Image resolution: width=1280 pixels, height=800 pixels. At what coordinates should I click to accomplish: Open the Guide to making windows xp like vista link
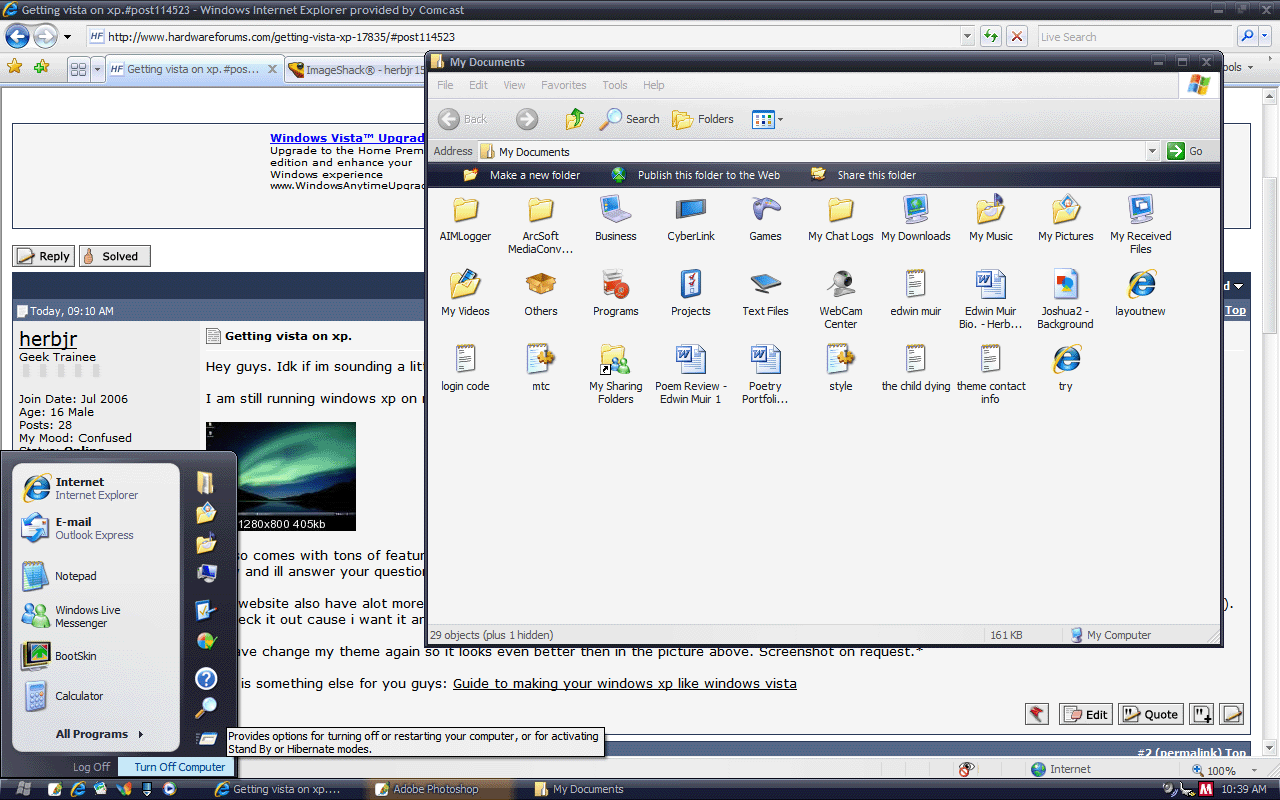625,684
